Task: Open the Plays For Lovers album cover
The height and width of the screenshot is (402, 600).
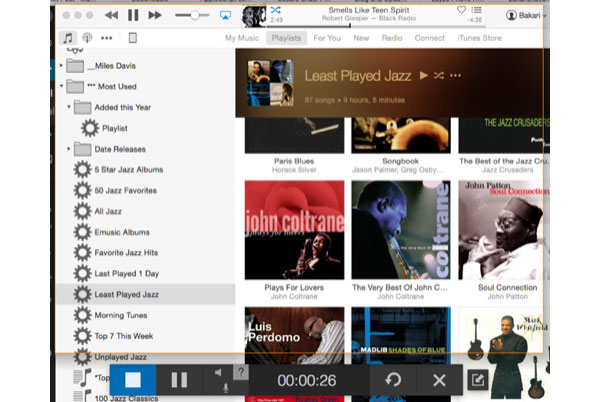Action: coord(294,230)
